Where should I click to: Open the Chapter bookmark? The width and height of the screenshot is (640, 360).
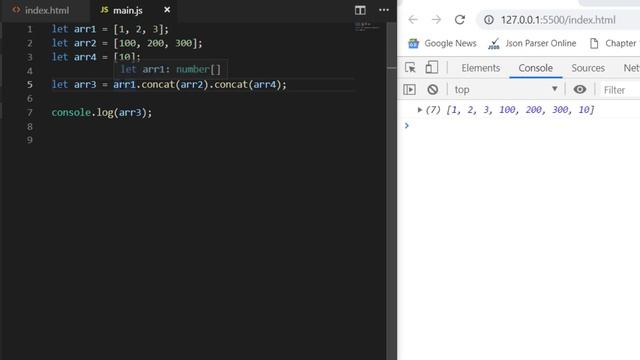click(613, 43)
